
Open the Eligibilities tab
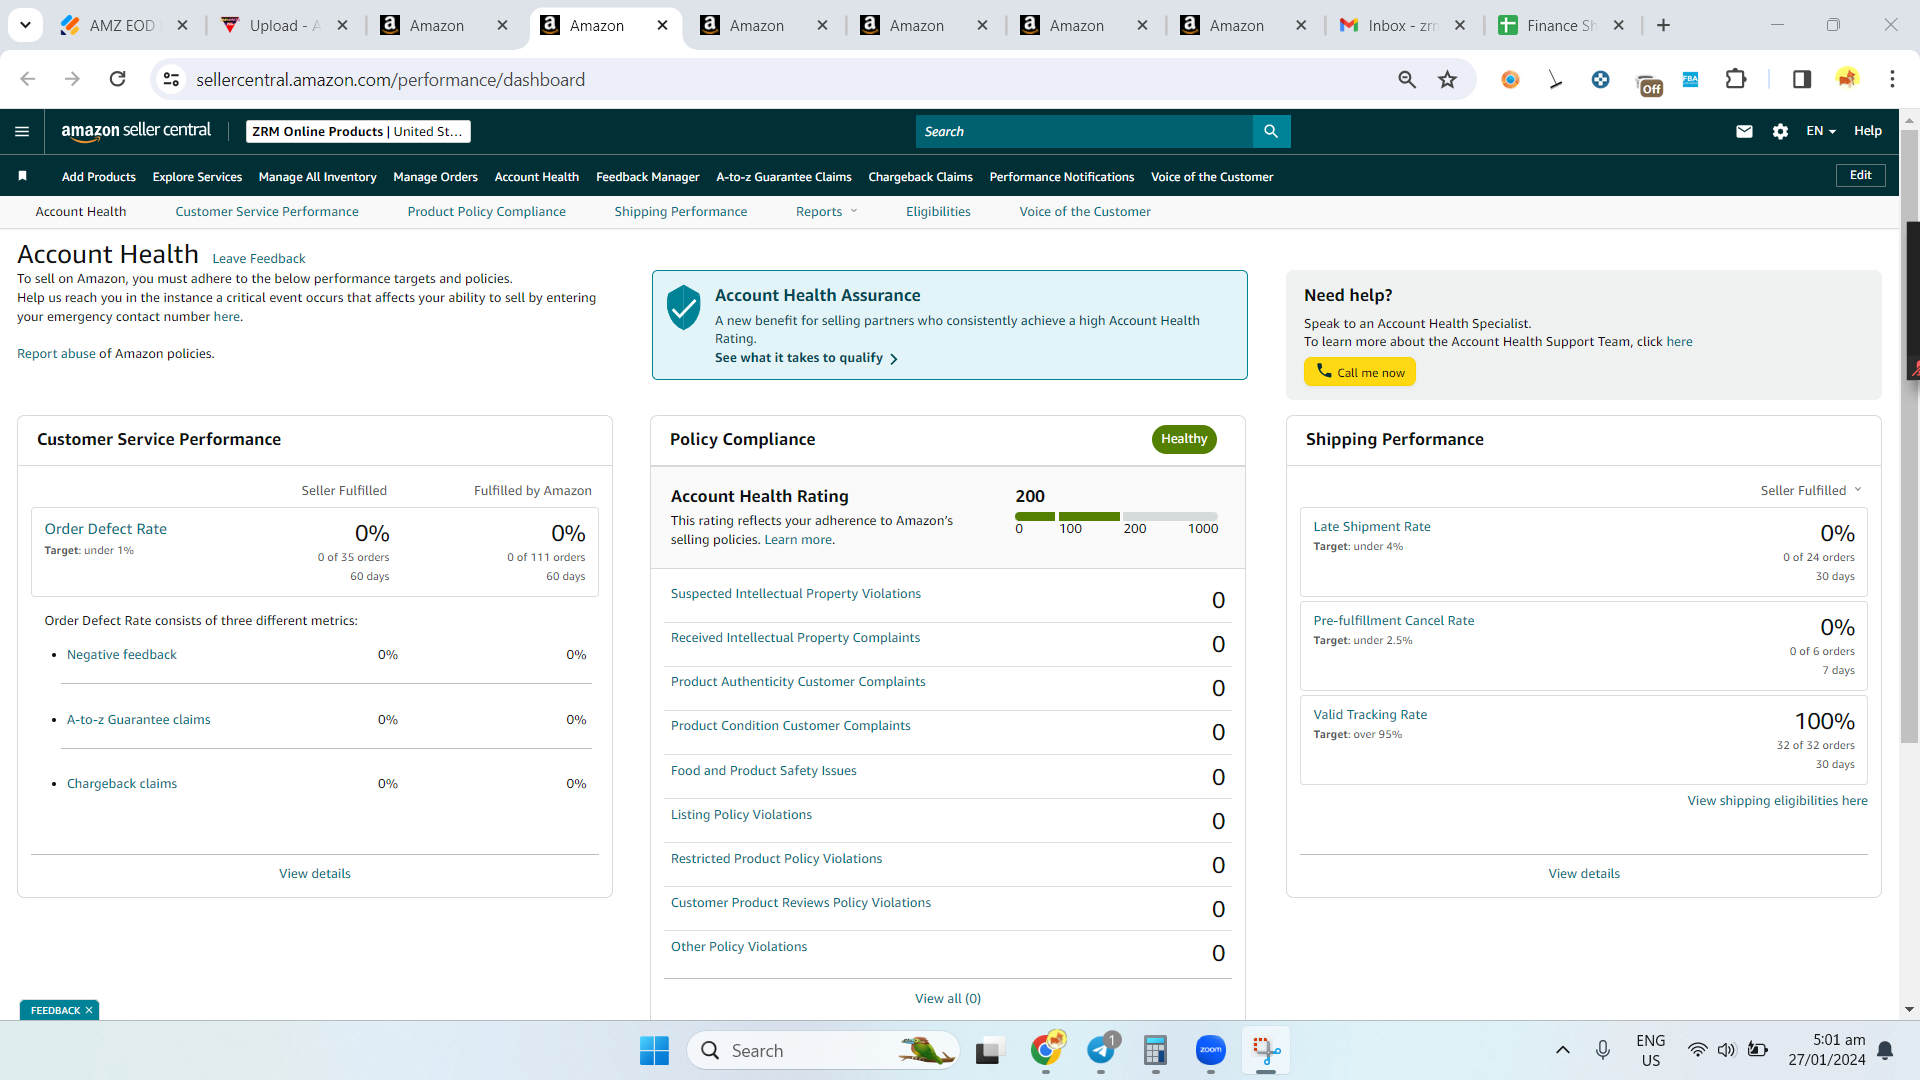[938, 211]
